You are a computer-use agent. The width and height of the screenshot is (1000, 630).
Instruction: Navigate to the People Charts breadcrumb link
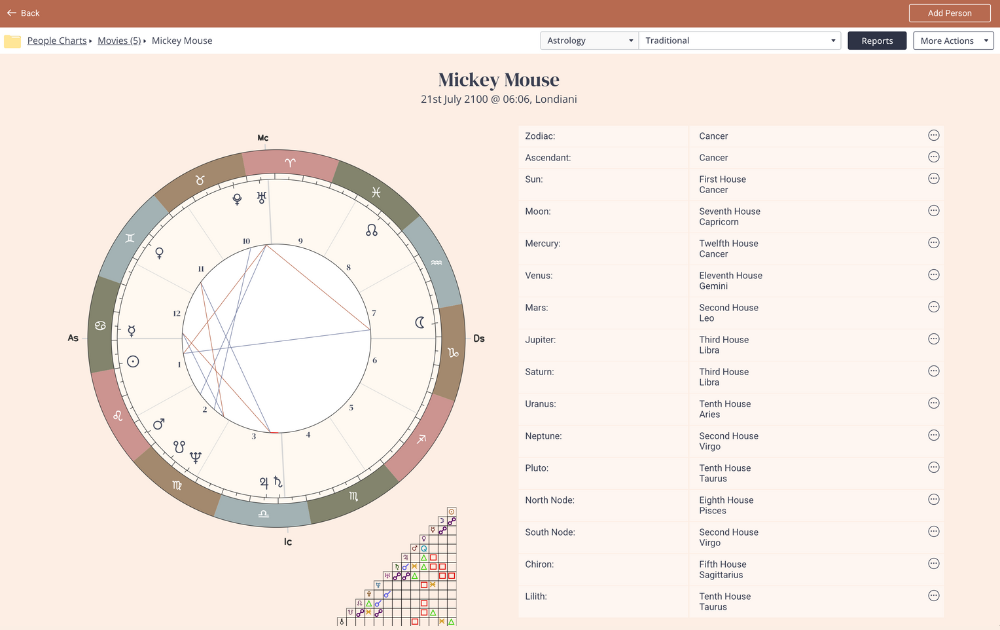[57, 41]
